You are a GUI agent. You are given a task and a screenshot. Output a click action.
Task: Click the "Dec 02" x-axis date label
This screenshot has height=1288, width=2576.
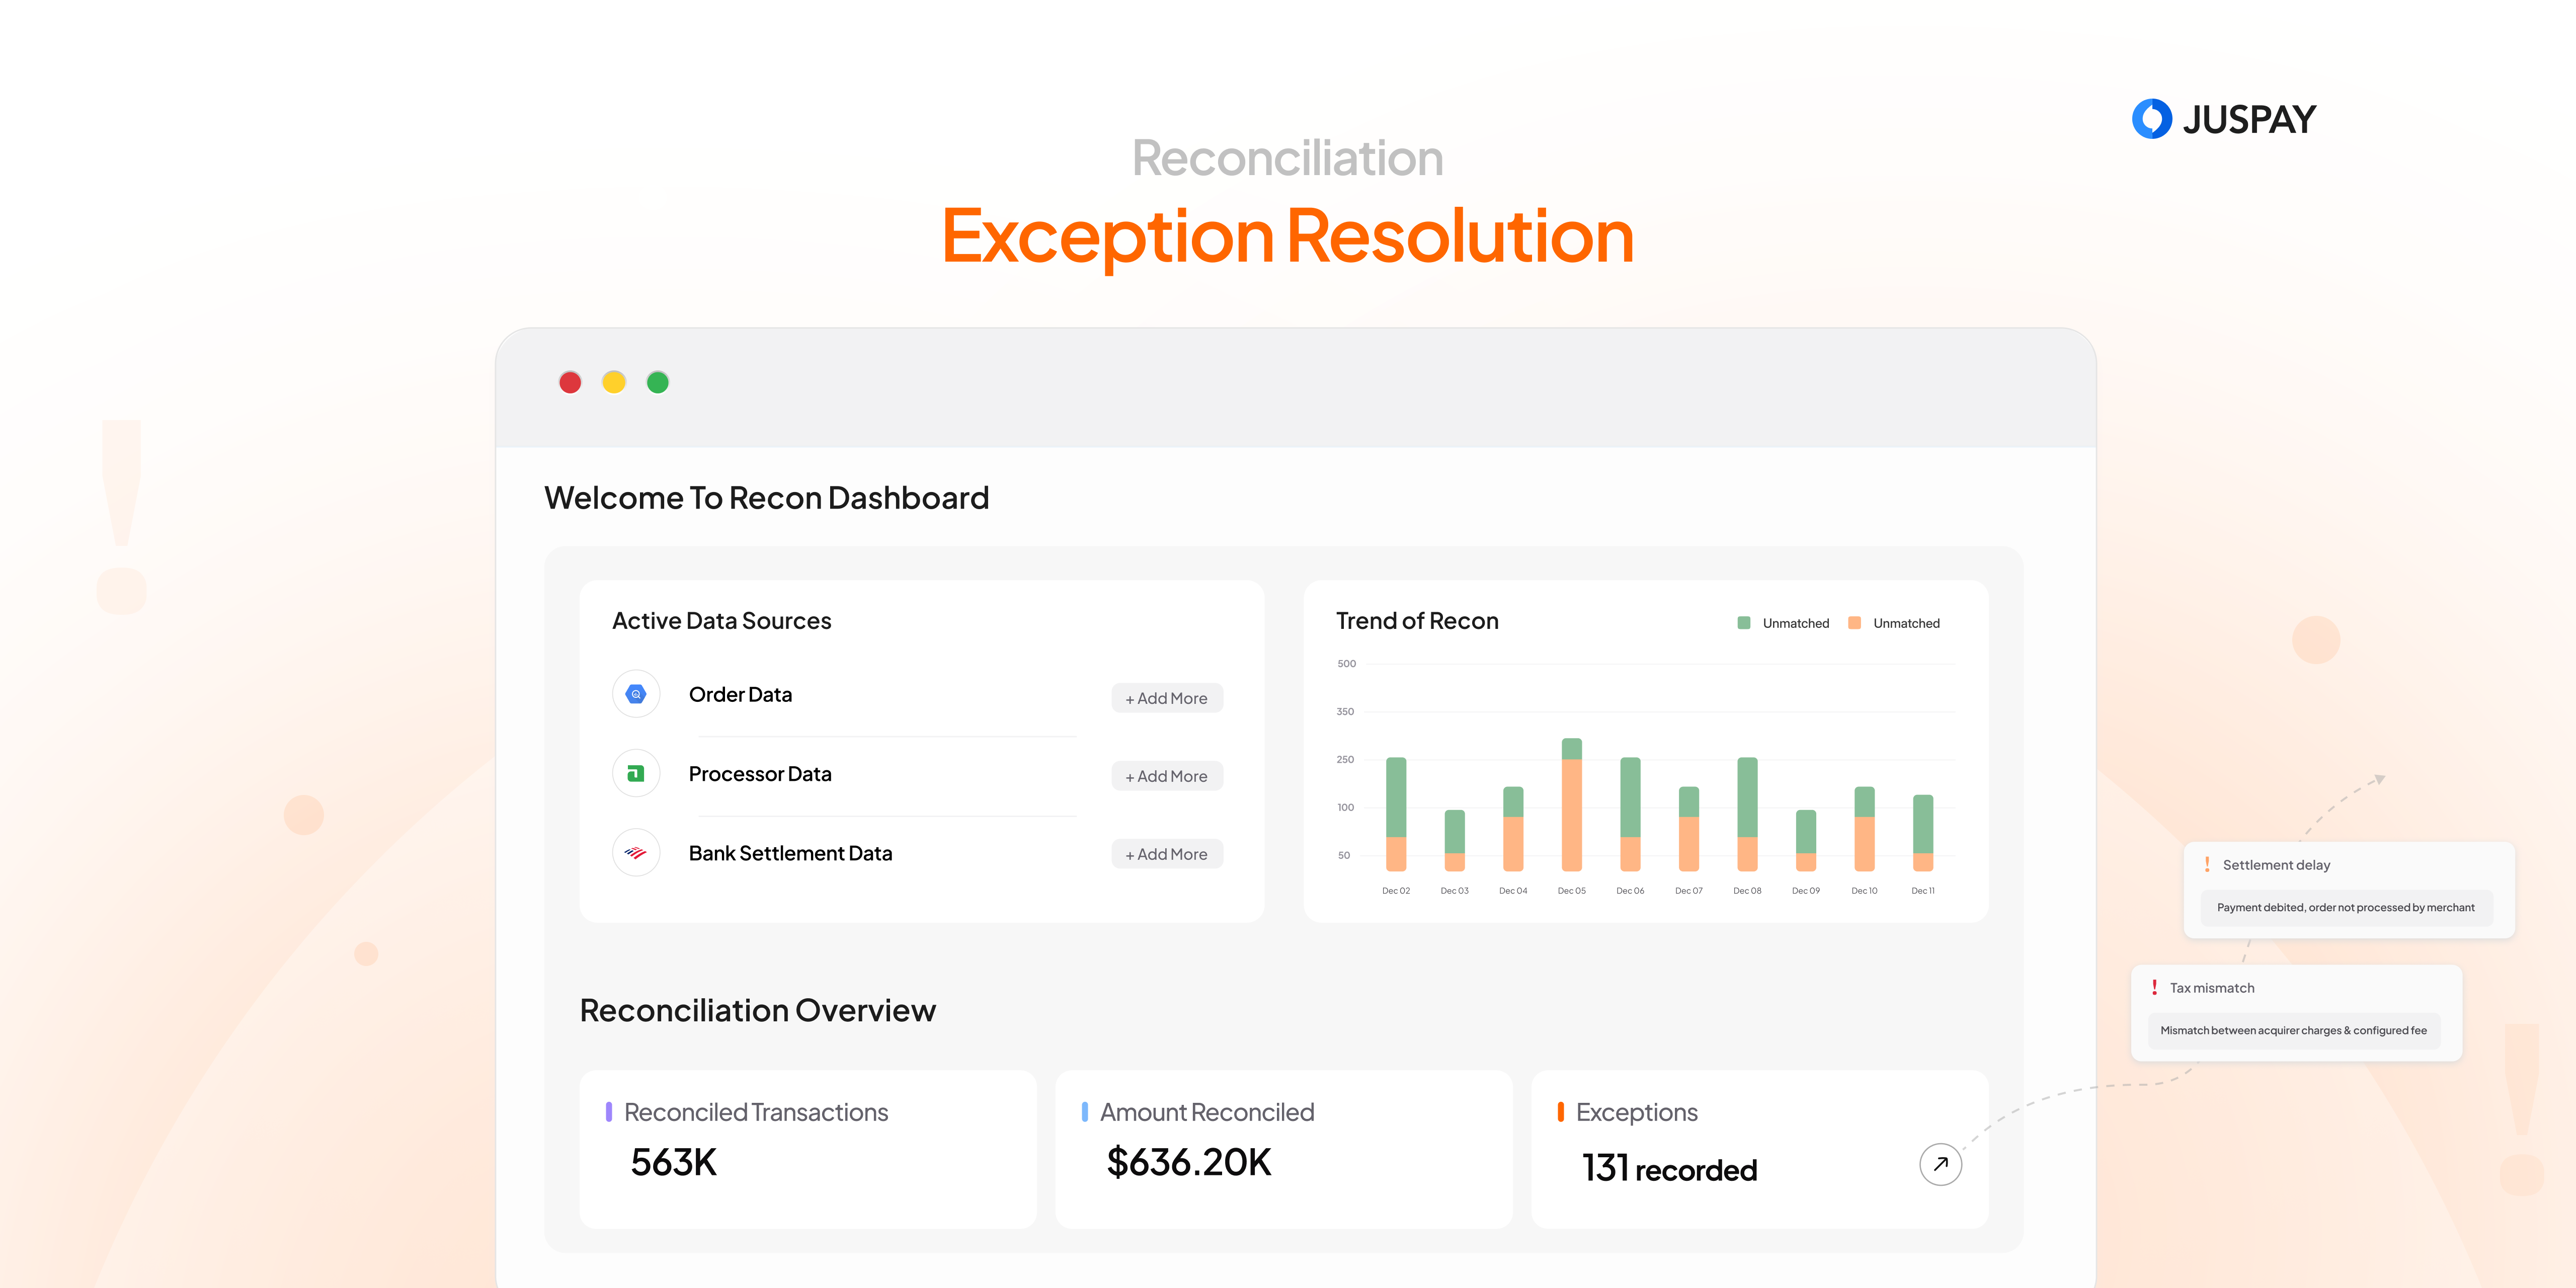[x=1396, y=891]
